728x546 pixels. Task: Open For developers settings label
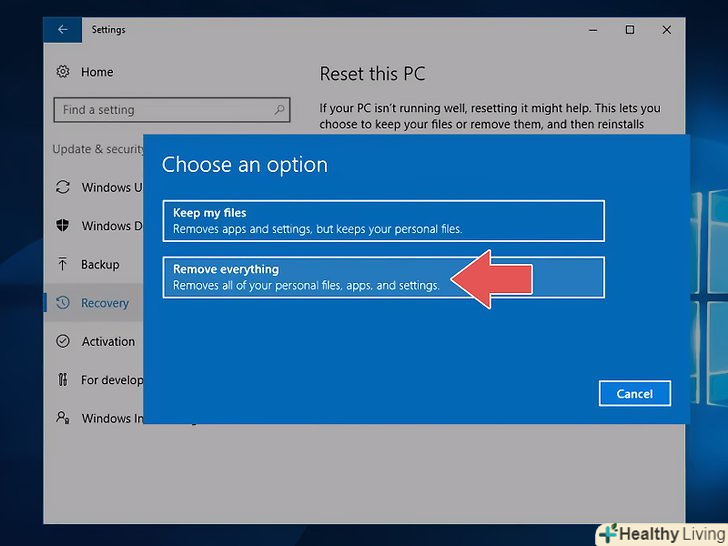[x=112, y=380]
